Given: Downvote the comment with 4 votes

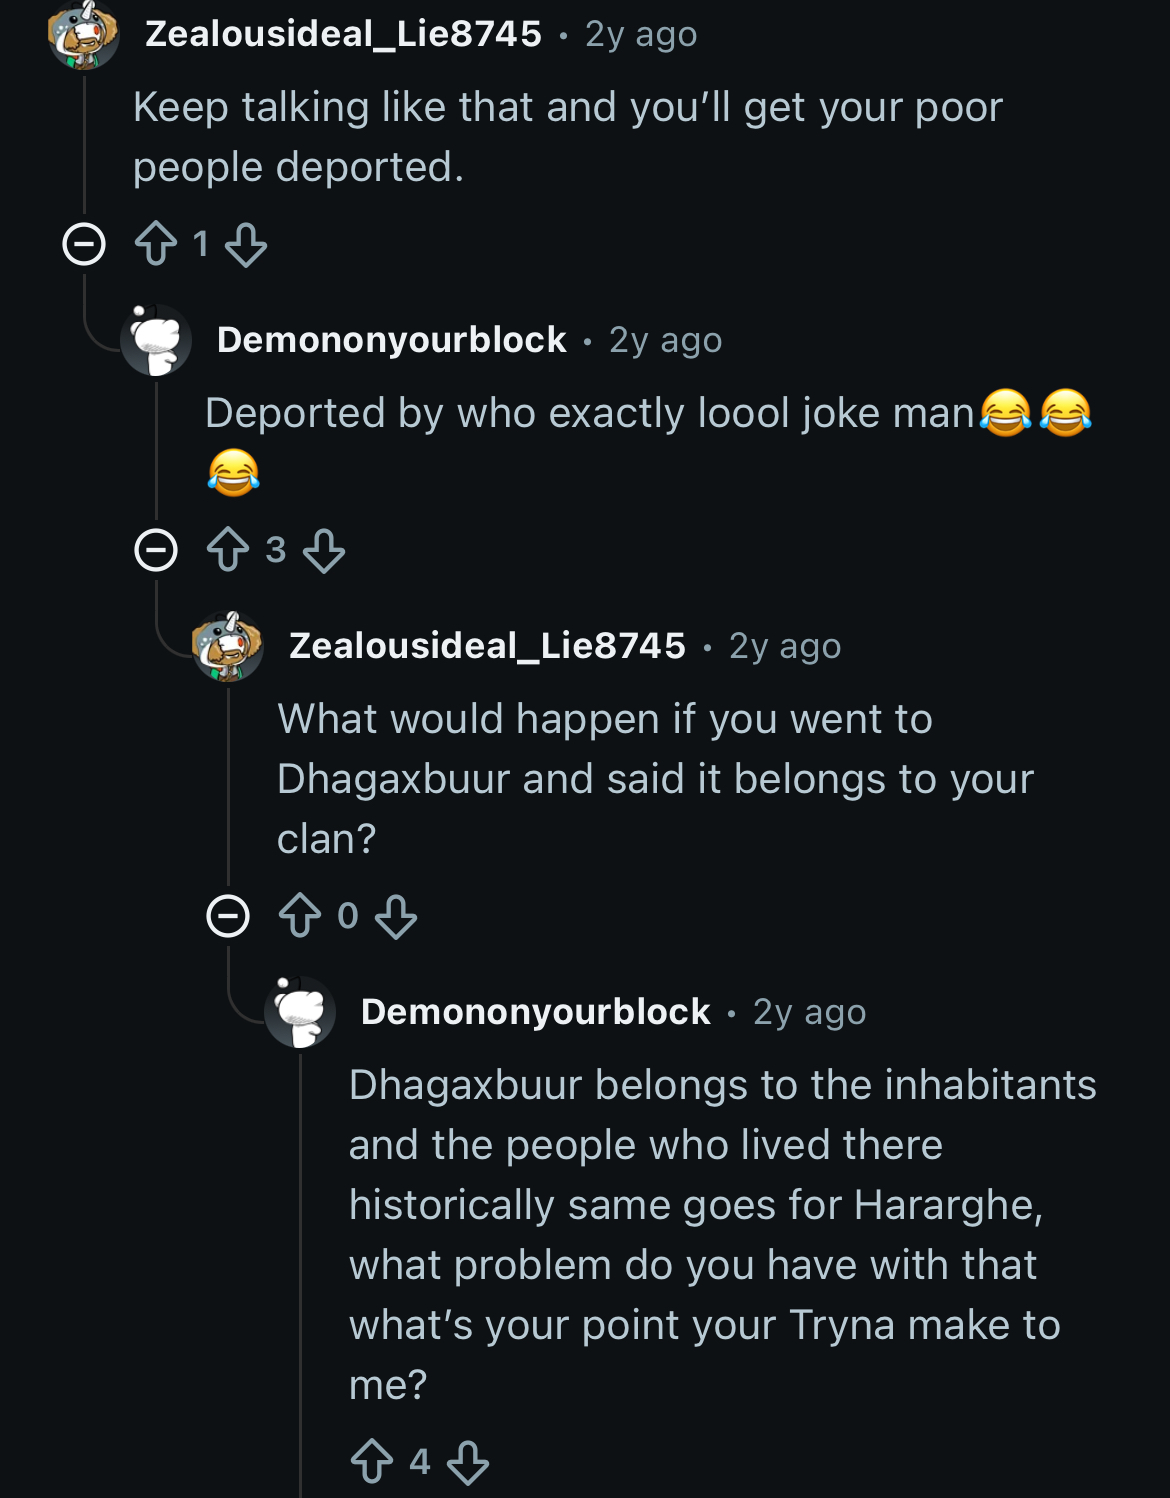Looking at the screenshot, I should click(468, 1462).
